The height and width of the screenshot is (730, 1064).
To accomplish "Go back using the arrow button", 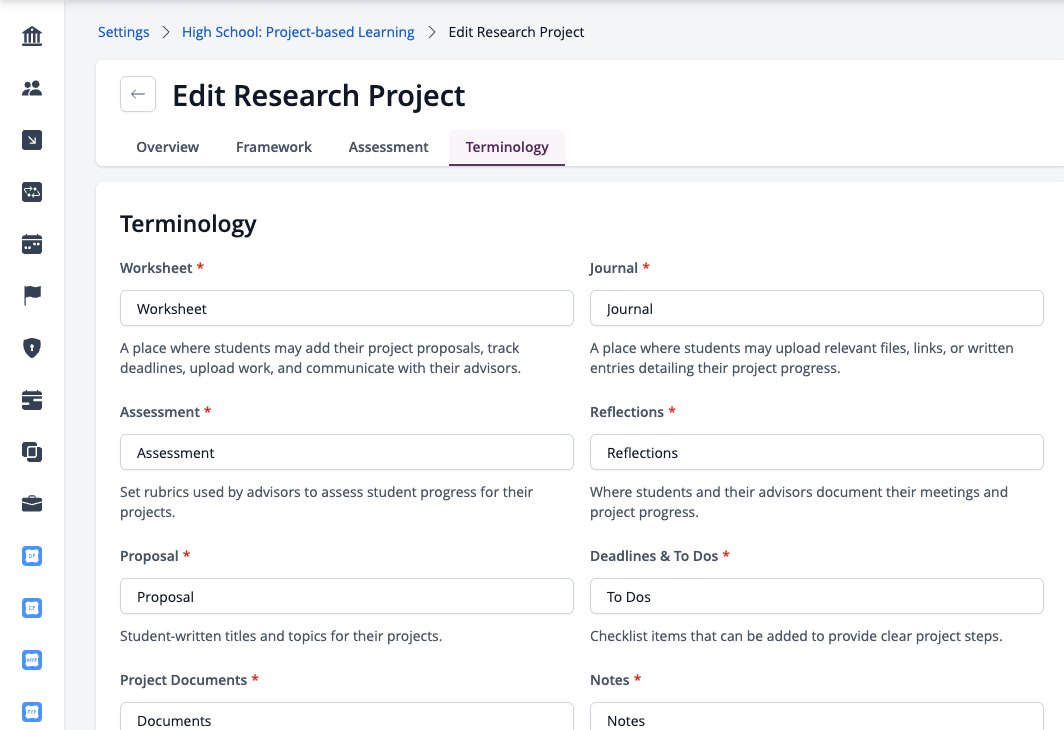I will (138, 94).
